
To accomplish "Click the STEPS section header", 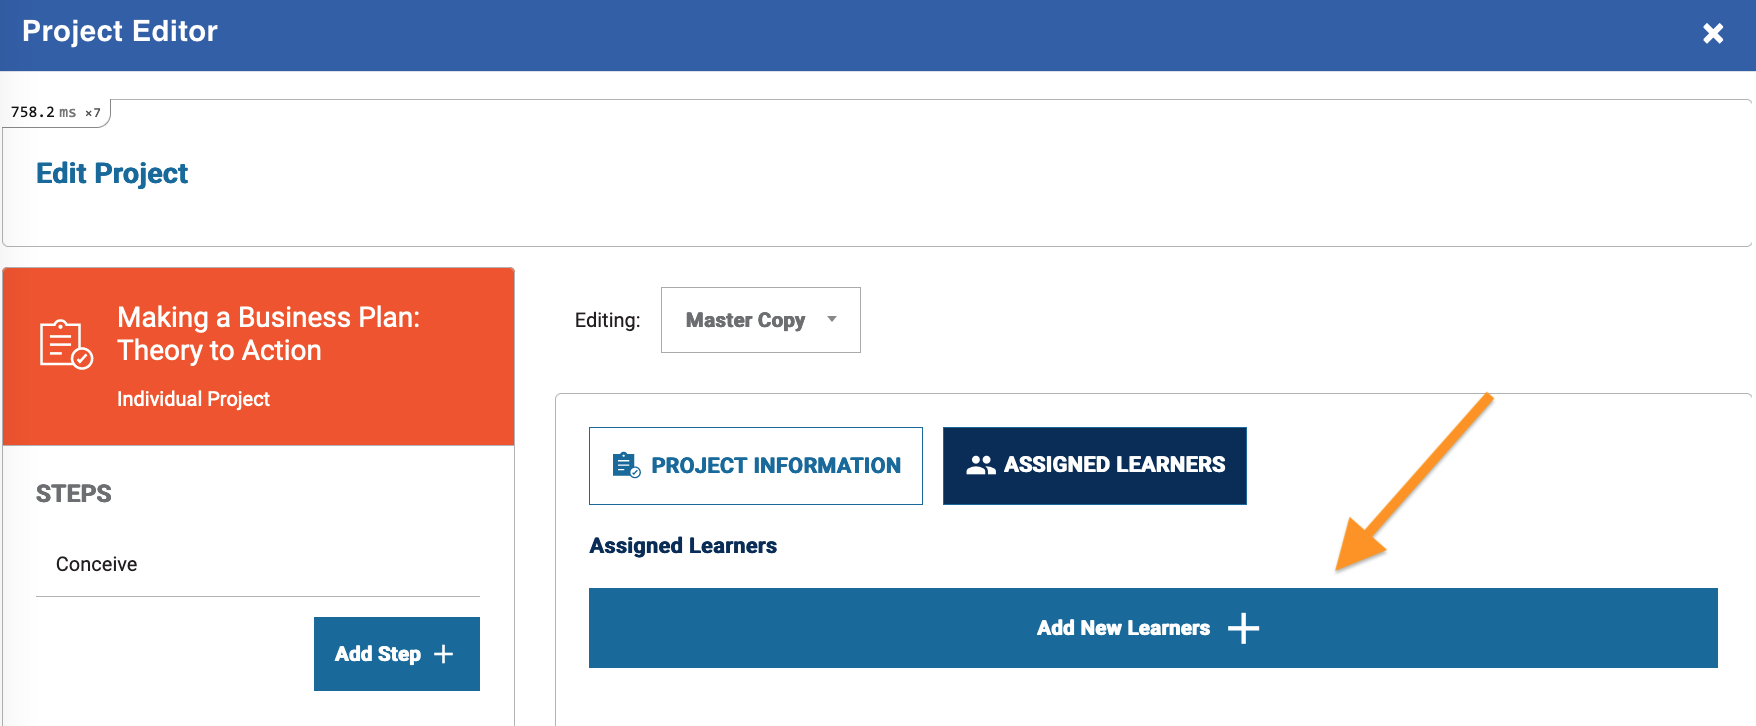I will pyautogui.click(x=74, y=494).
